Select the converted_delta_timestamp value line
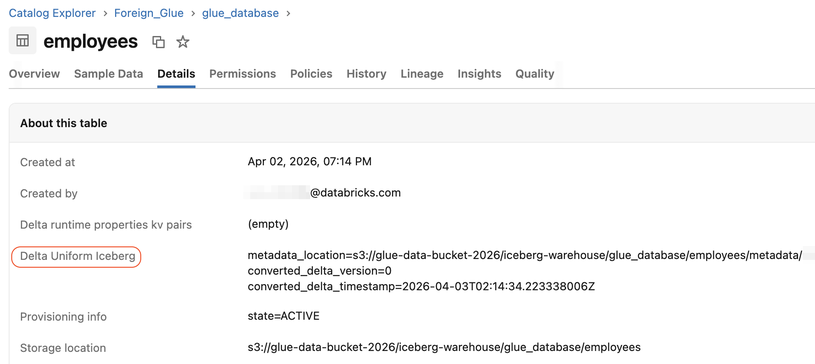Image resolution: width=815 pixels, height=364 pixels. tap(421, 286)
